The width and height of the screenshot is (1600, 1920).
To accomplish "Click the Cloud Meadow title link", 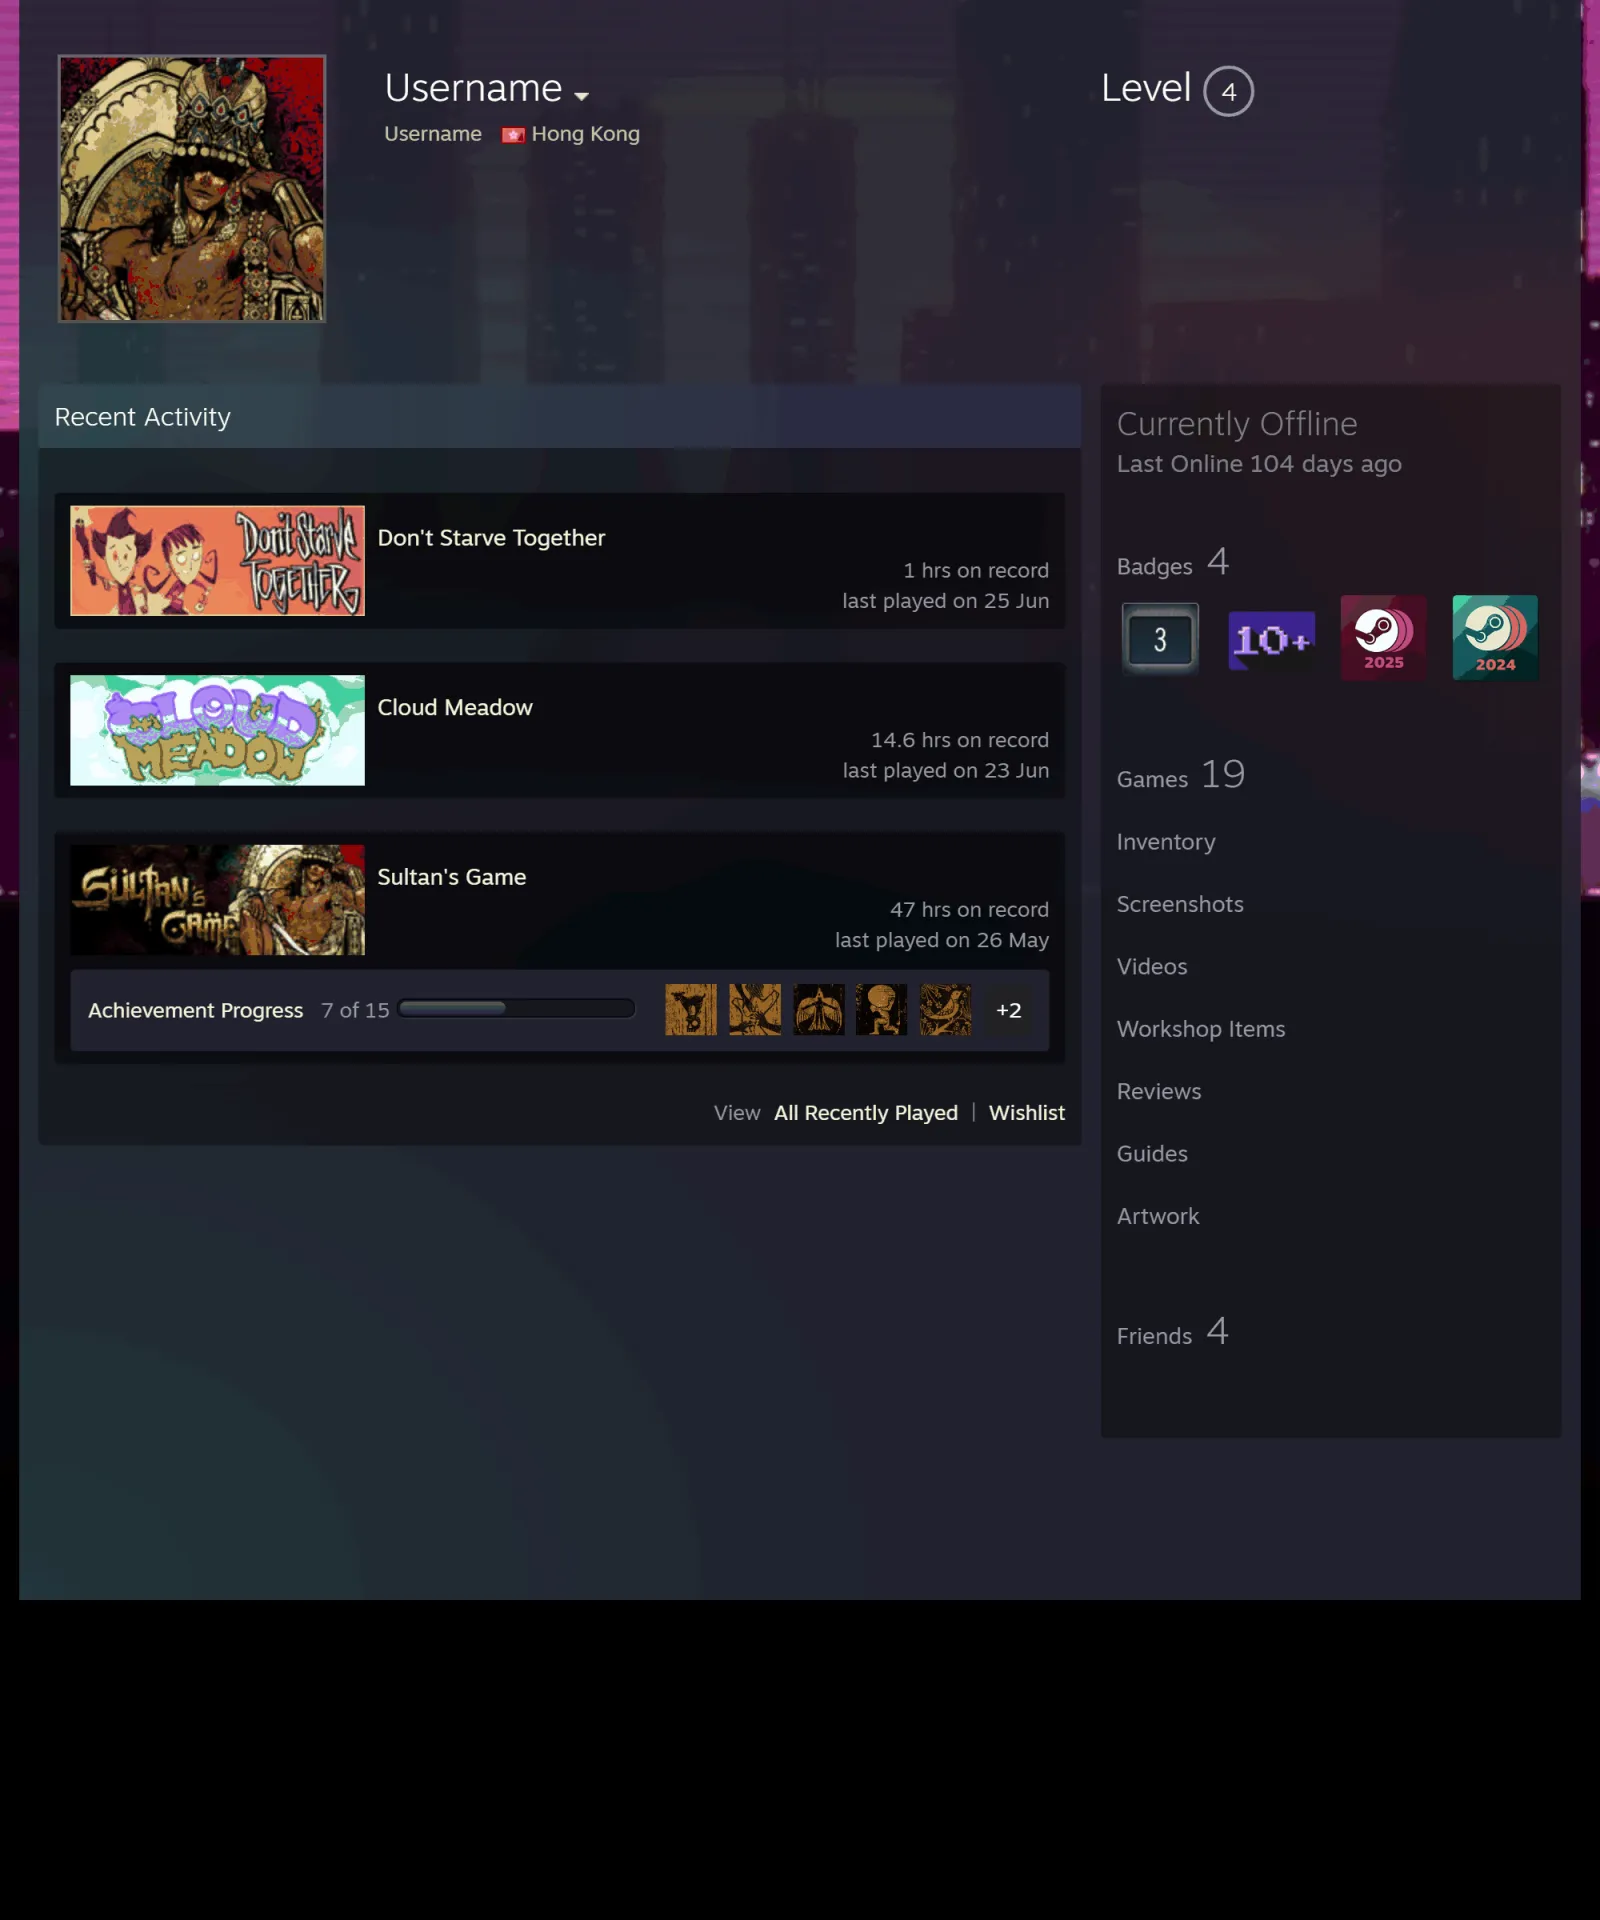I will click(x=455, y=707).
